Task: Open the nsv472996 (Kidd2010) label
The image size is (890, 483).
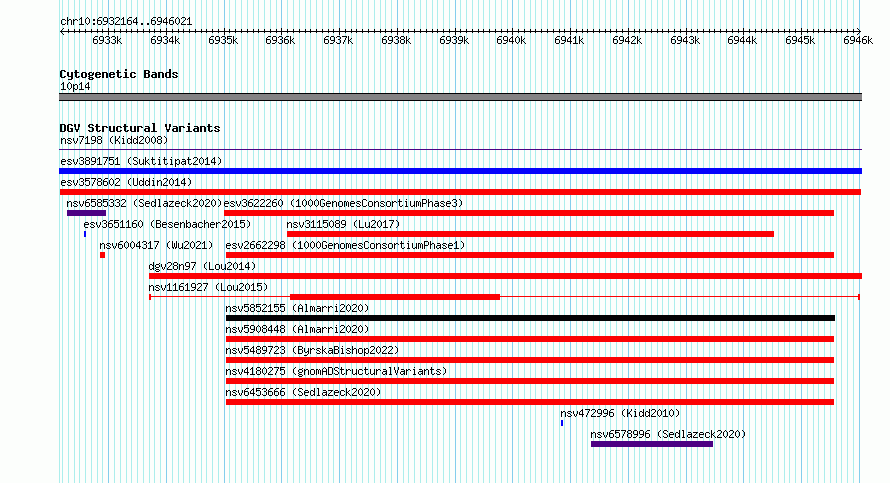Action: 620,413
